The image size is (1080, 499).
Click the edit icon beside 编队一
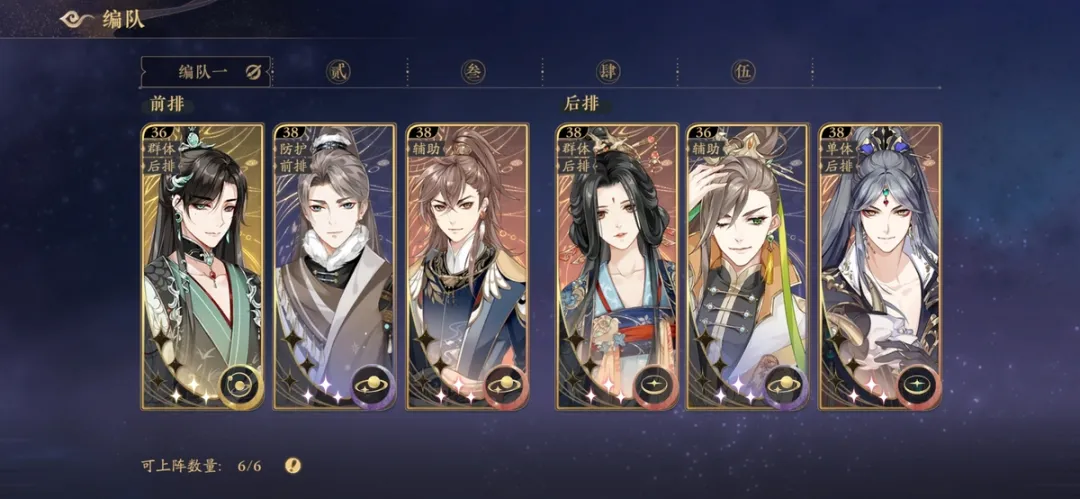pos(253,72)
